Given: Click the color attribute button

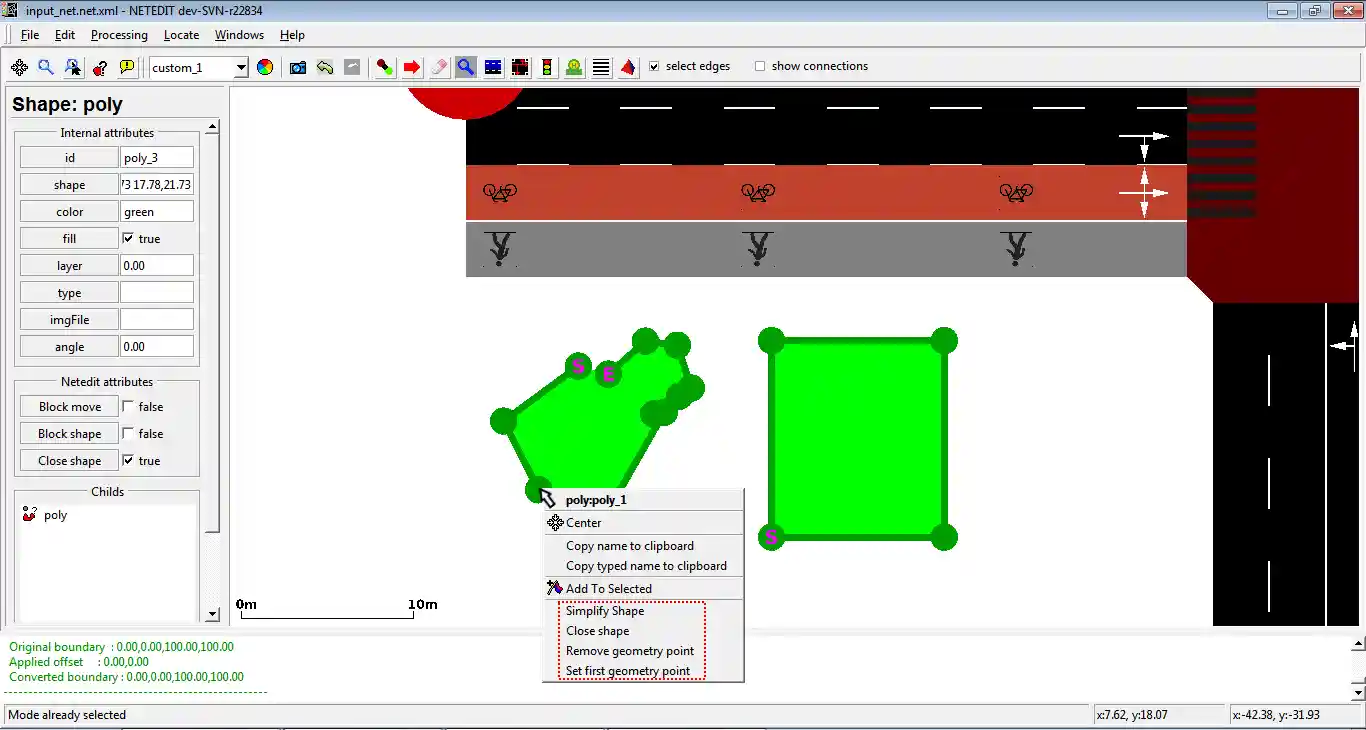Looking at the screenshot, I should 69,212.
